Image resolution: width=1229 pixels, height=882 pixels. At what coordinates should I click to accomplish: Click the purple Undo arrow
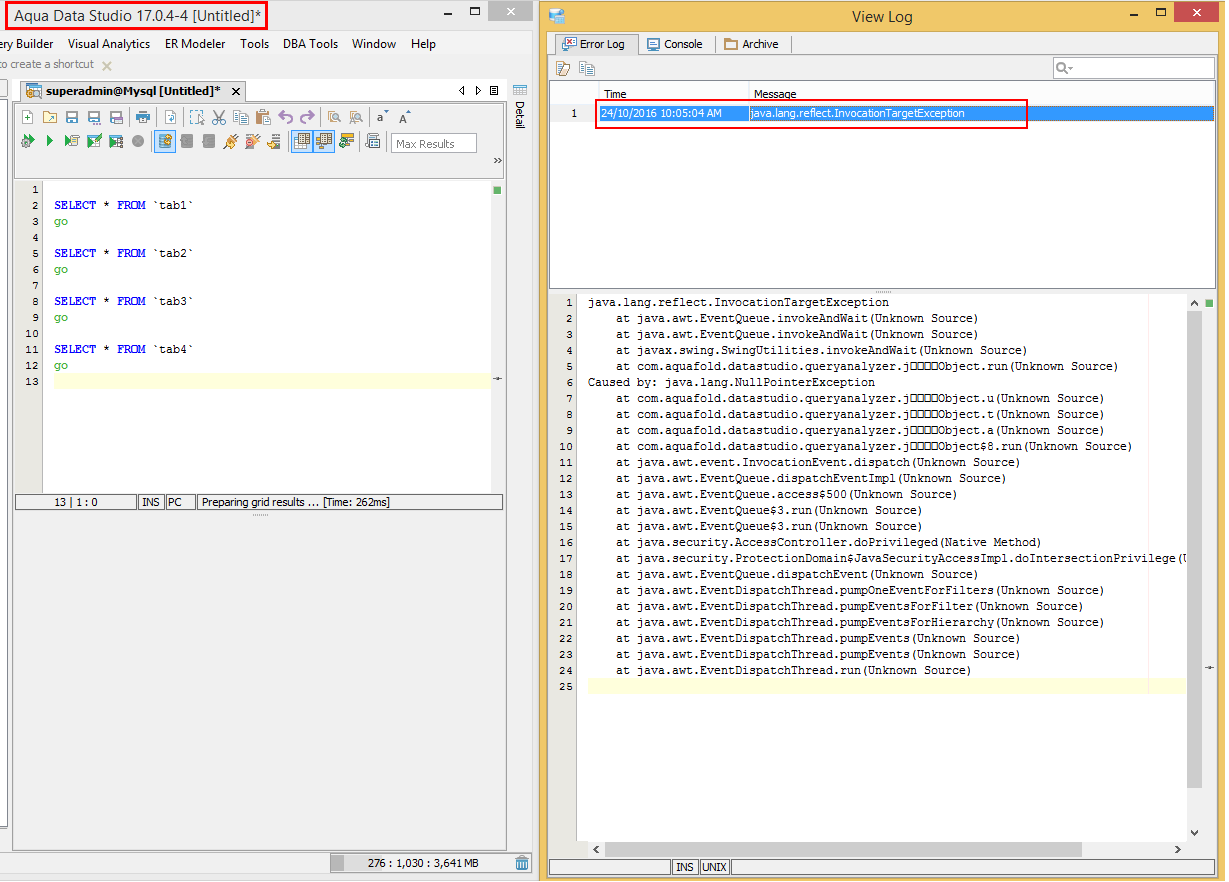tap(286, 117)
